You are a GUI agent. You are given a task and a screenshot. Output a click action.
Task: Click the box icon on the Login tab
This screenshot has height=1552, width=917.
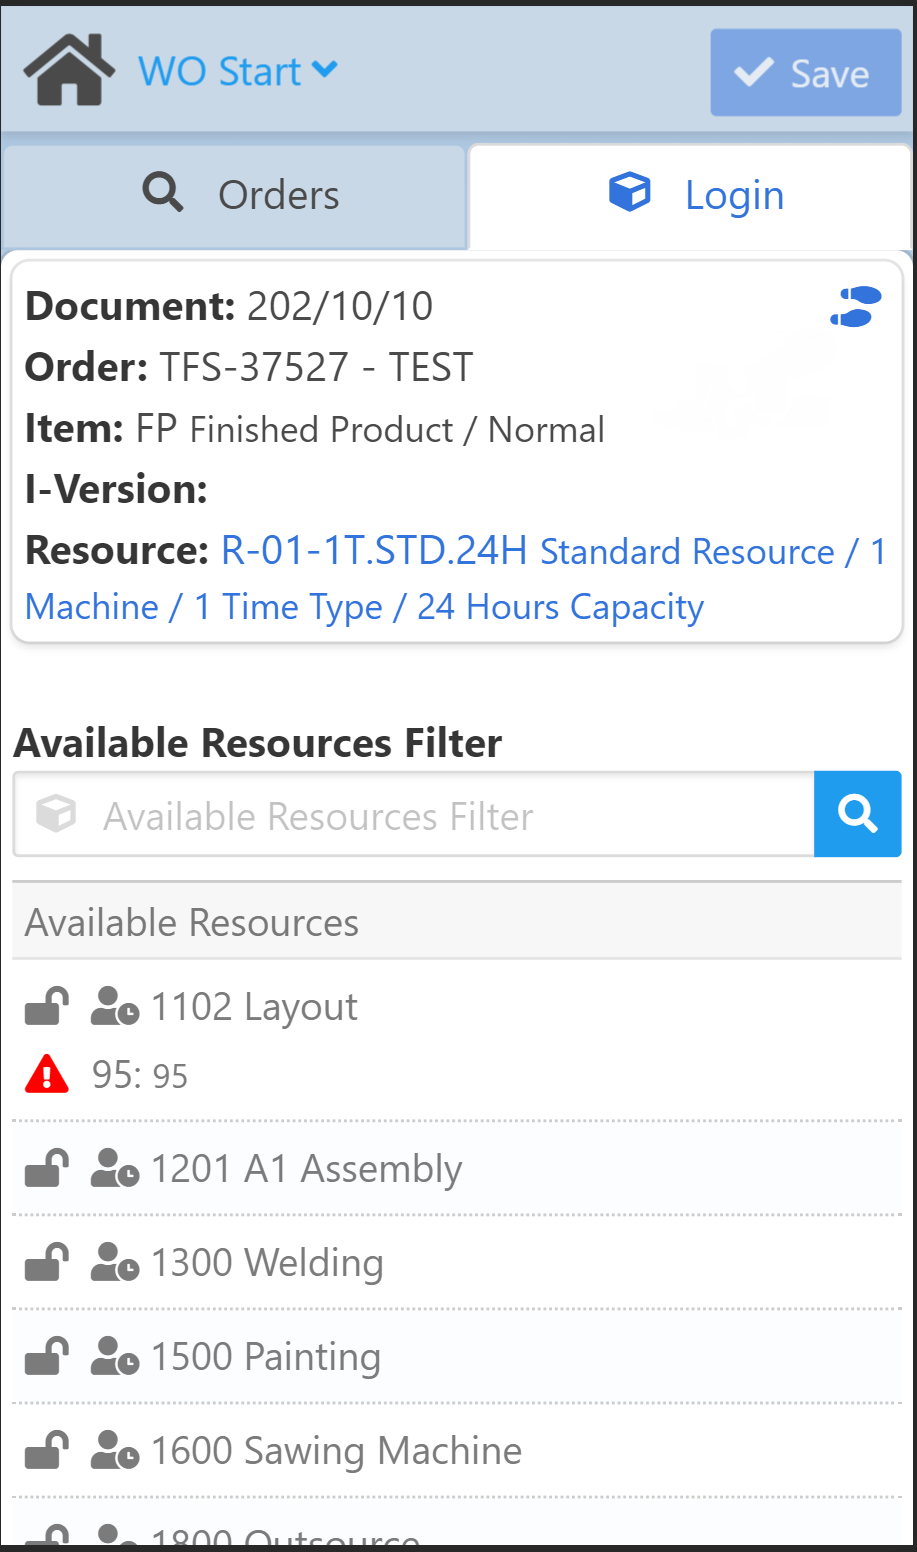(x=629, y=193)
